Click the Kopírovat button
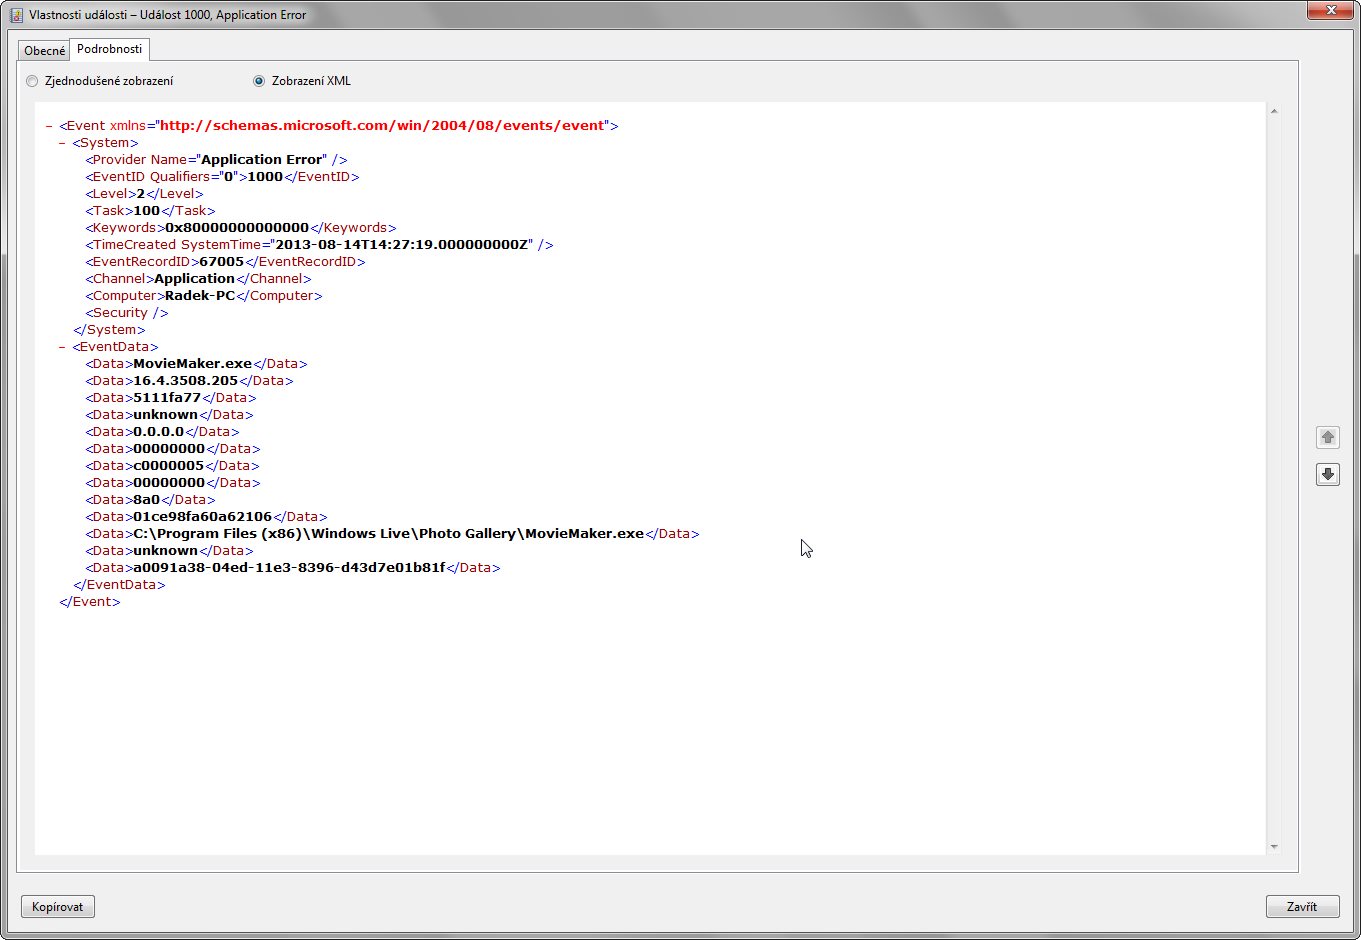This screenshot has width=1361, height=940. (58, 907)
